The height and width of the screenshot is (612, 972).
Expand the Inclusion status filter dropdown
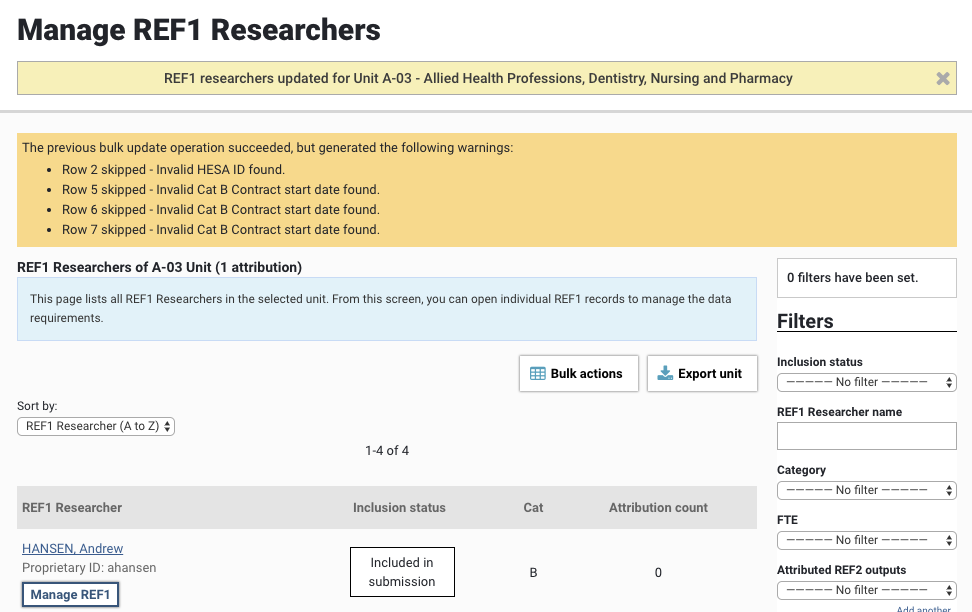point(866,382)
